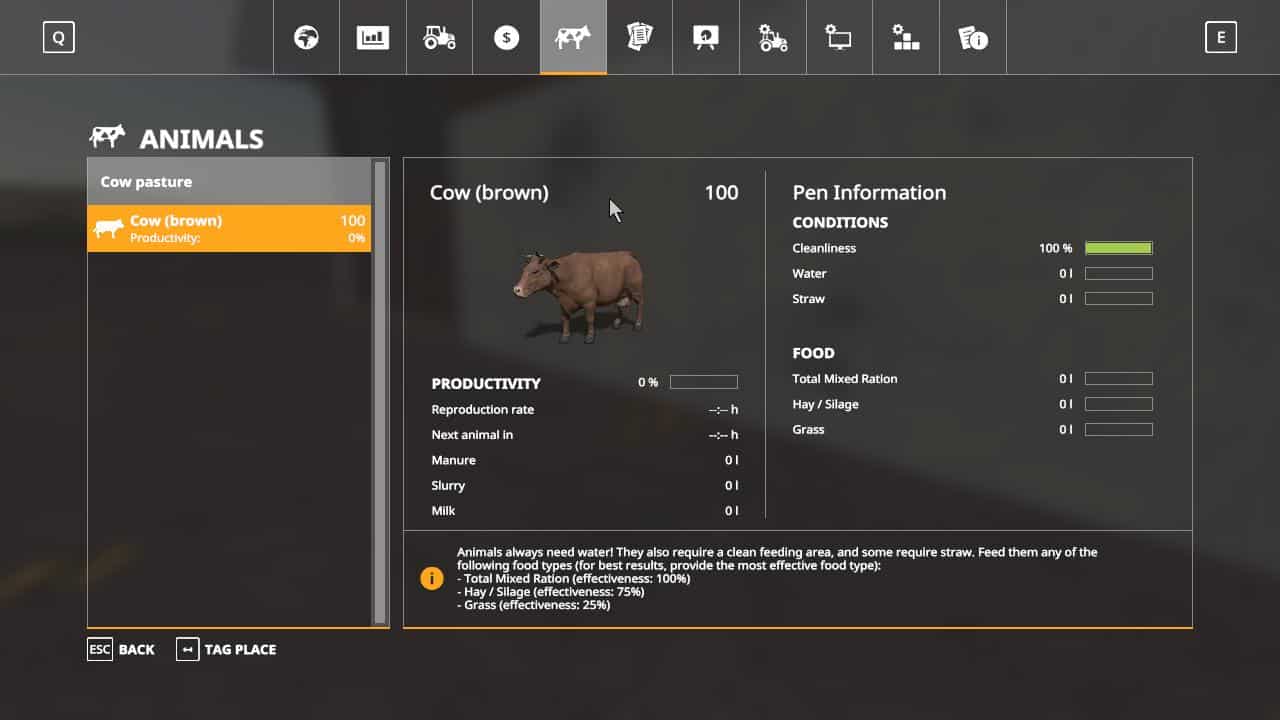1280x720 pixels.
Task: Open the blocks-with-gear settings icon
Action: 906,38
